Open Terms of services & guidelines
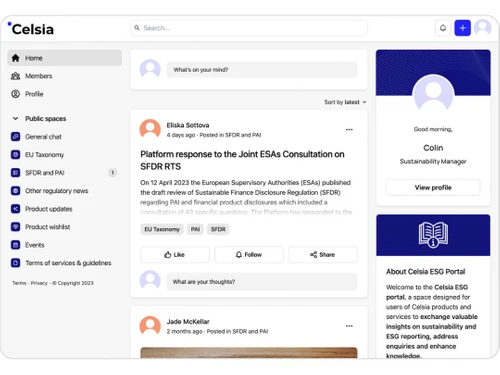The width and height of the screenshot is (500, 375). point(65,263)
